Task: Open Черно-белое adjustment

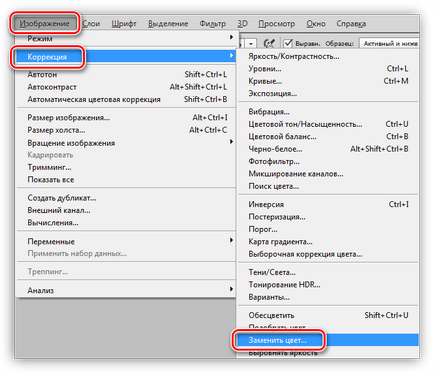Action: point(328,149)
